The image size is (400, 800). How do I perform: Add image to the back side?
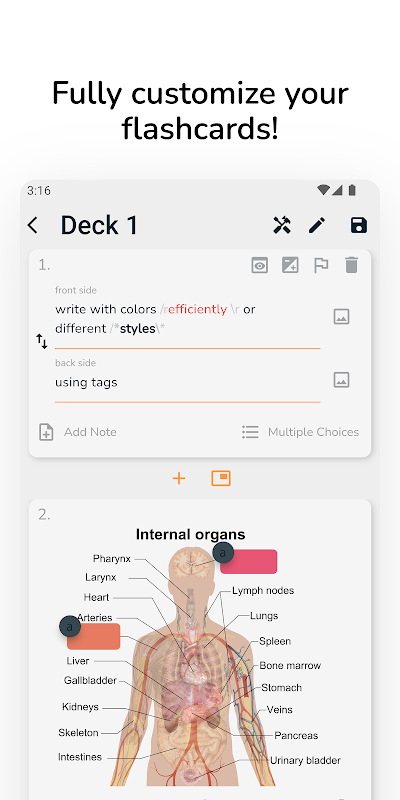coord(341,380)
